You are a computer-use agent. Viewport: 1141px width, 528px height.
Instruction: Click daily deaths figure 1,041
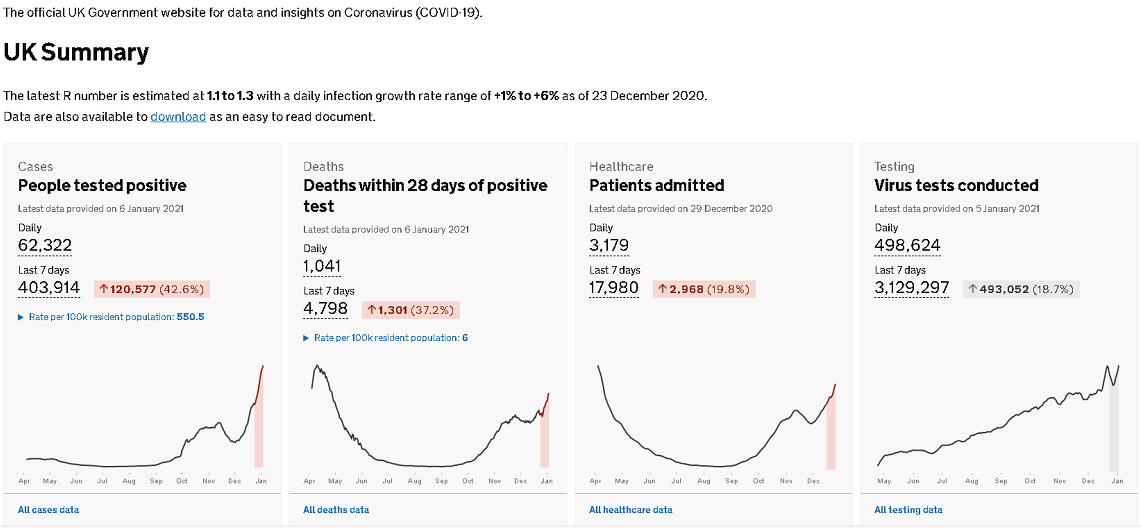pyautogui.click(x=322, y=267)
